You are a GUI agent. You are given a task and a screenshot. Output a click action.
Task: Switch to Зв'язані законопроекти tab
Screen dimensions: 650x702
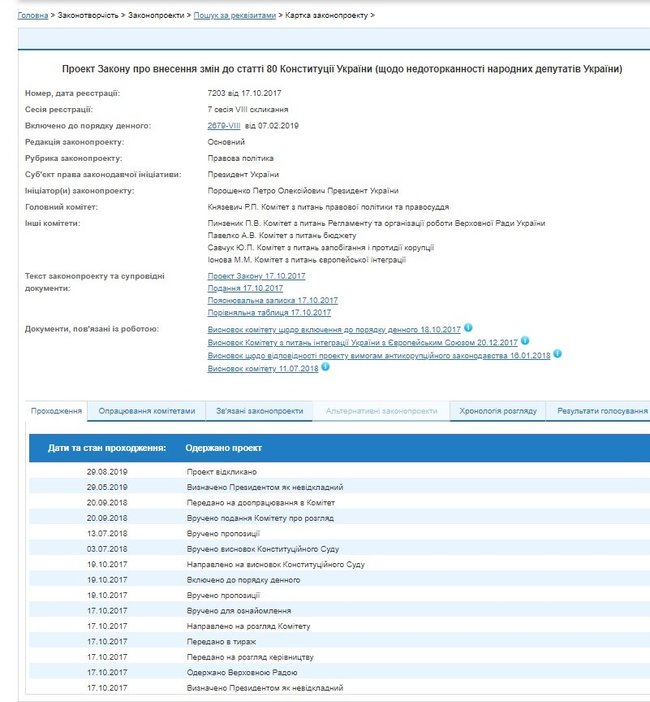tap(260, 411)
